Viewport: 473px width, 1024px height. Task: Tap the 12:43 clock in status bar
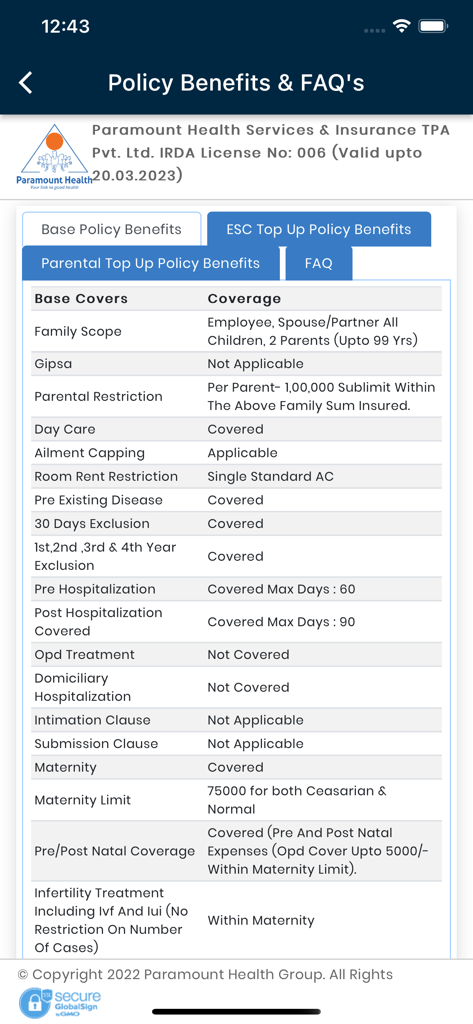pos(65,26)
